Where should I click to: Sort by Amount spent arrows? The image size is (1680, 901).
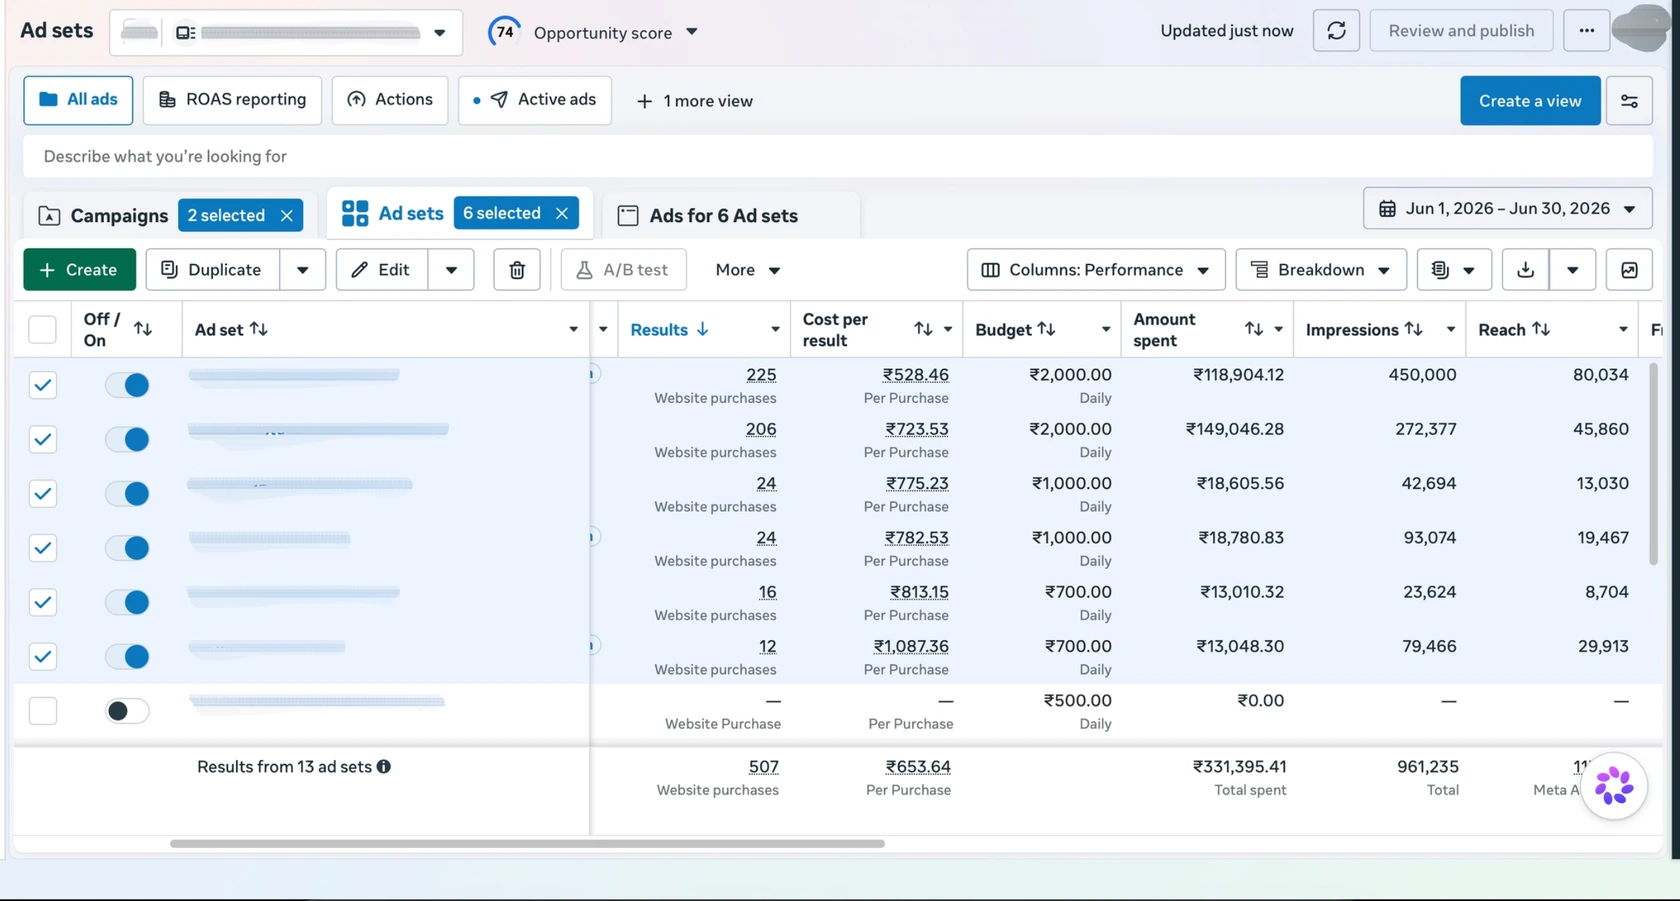coord(1254,329)
